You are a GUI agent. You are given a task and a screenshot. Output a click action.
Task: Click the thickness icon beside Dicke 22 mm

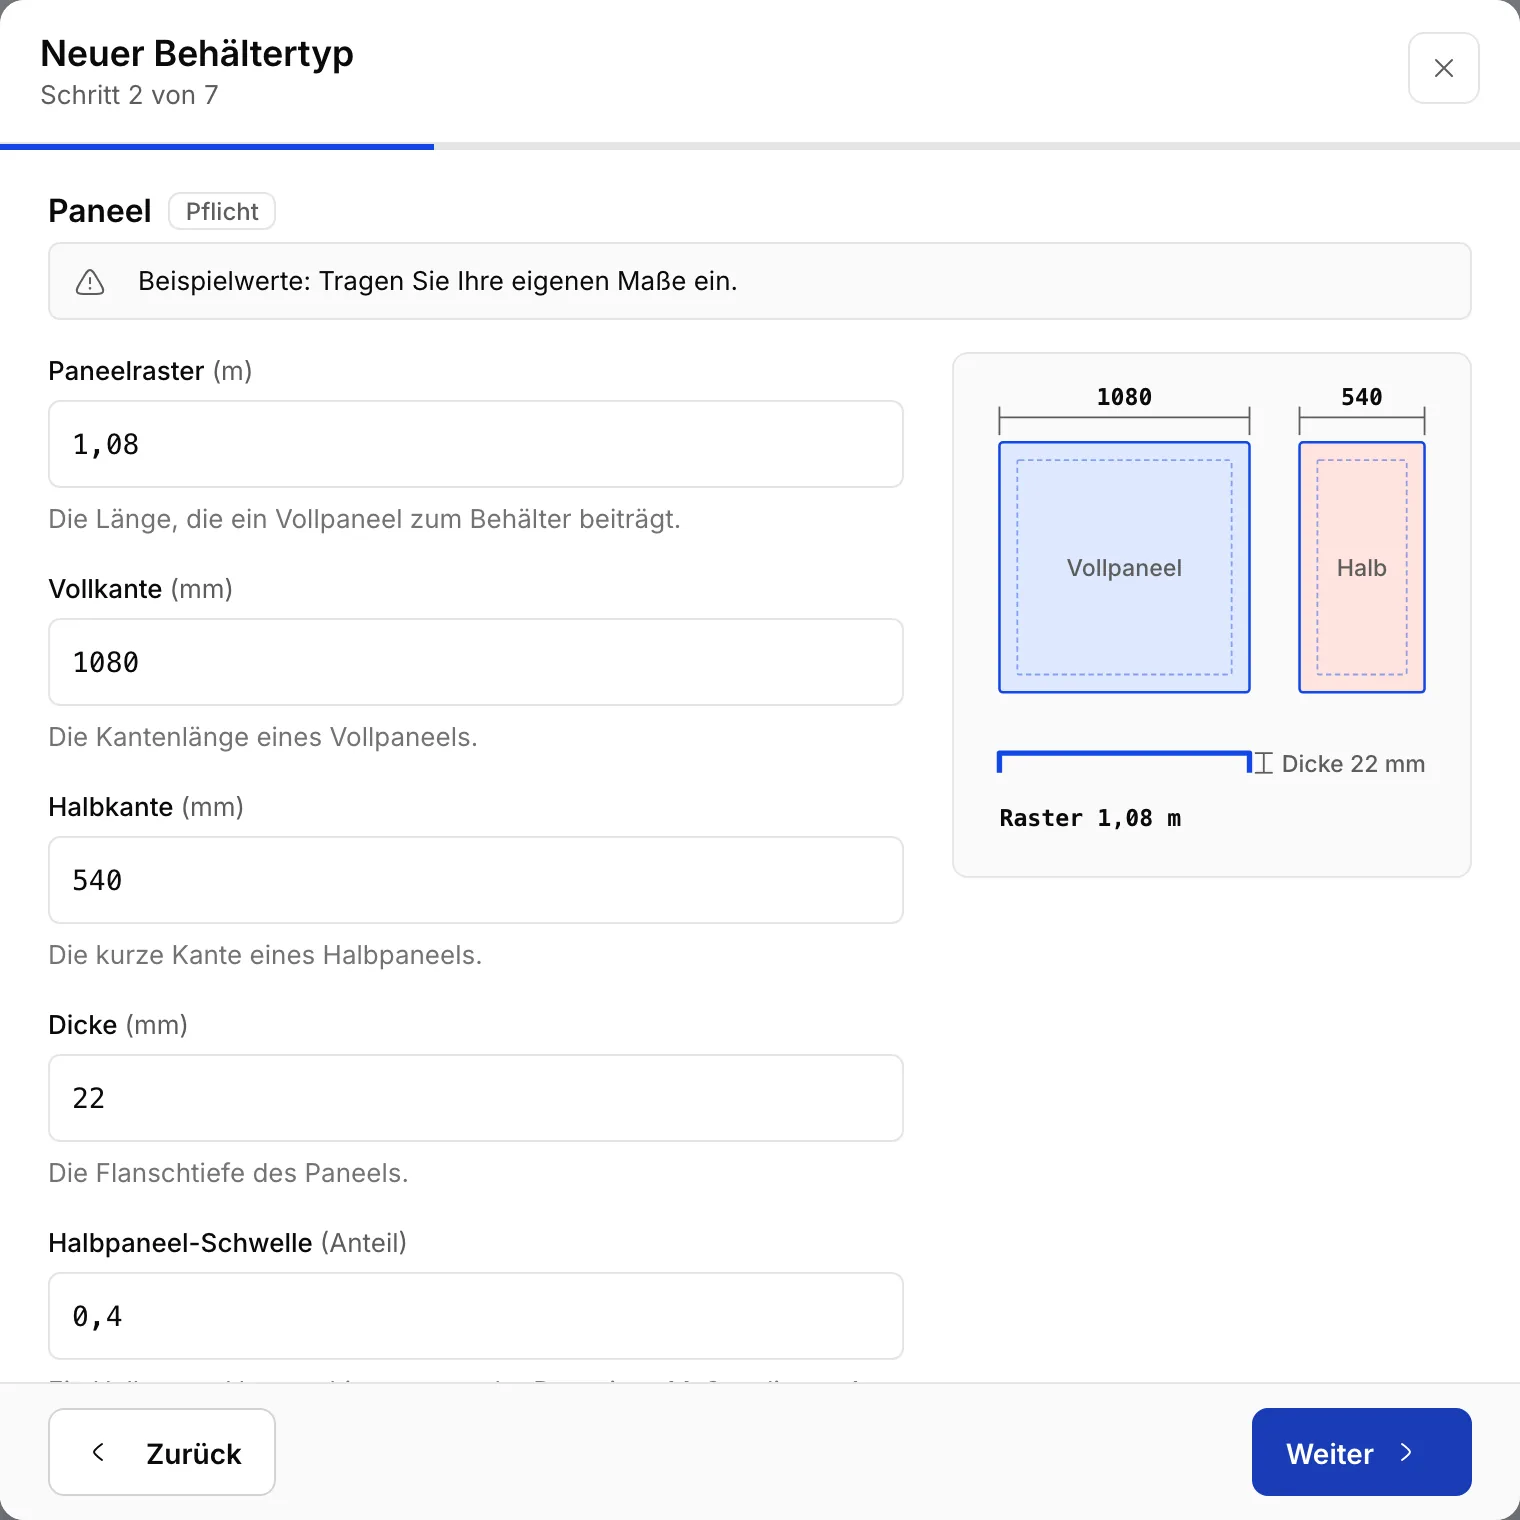click(1264, 763)
